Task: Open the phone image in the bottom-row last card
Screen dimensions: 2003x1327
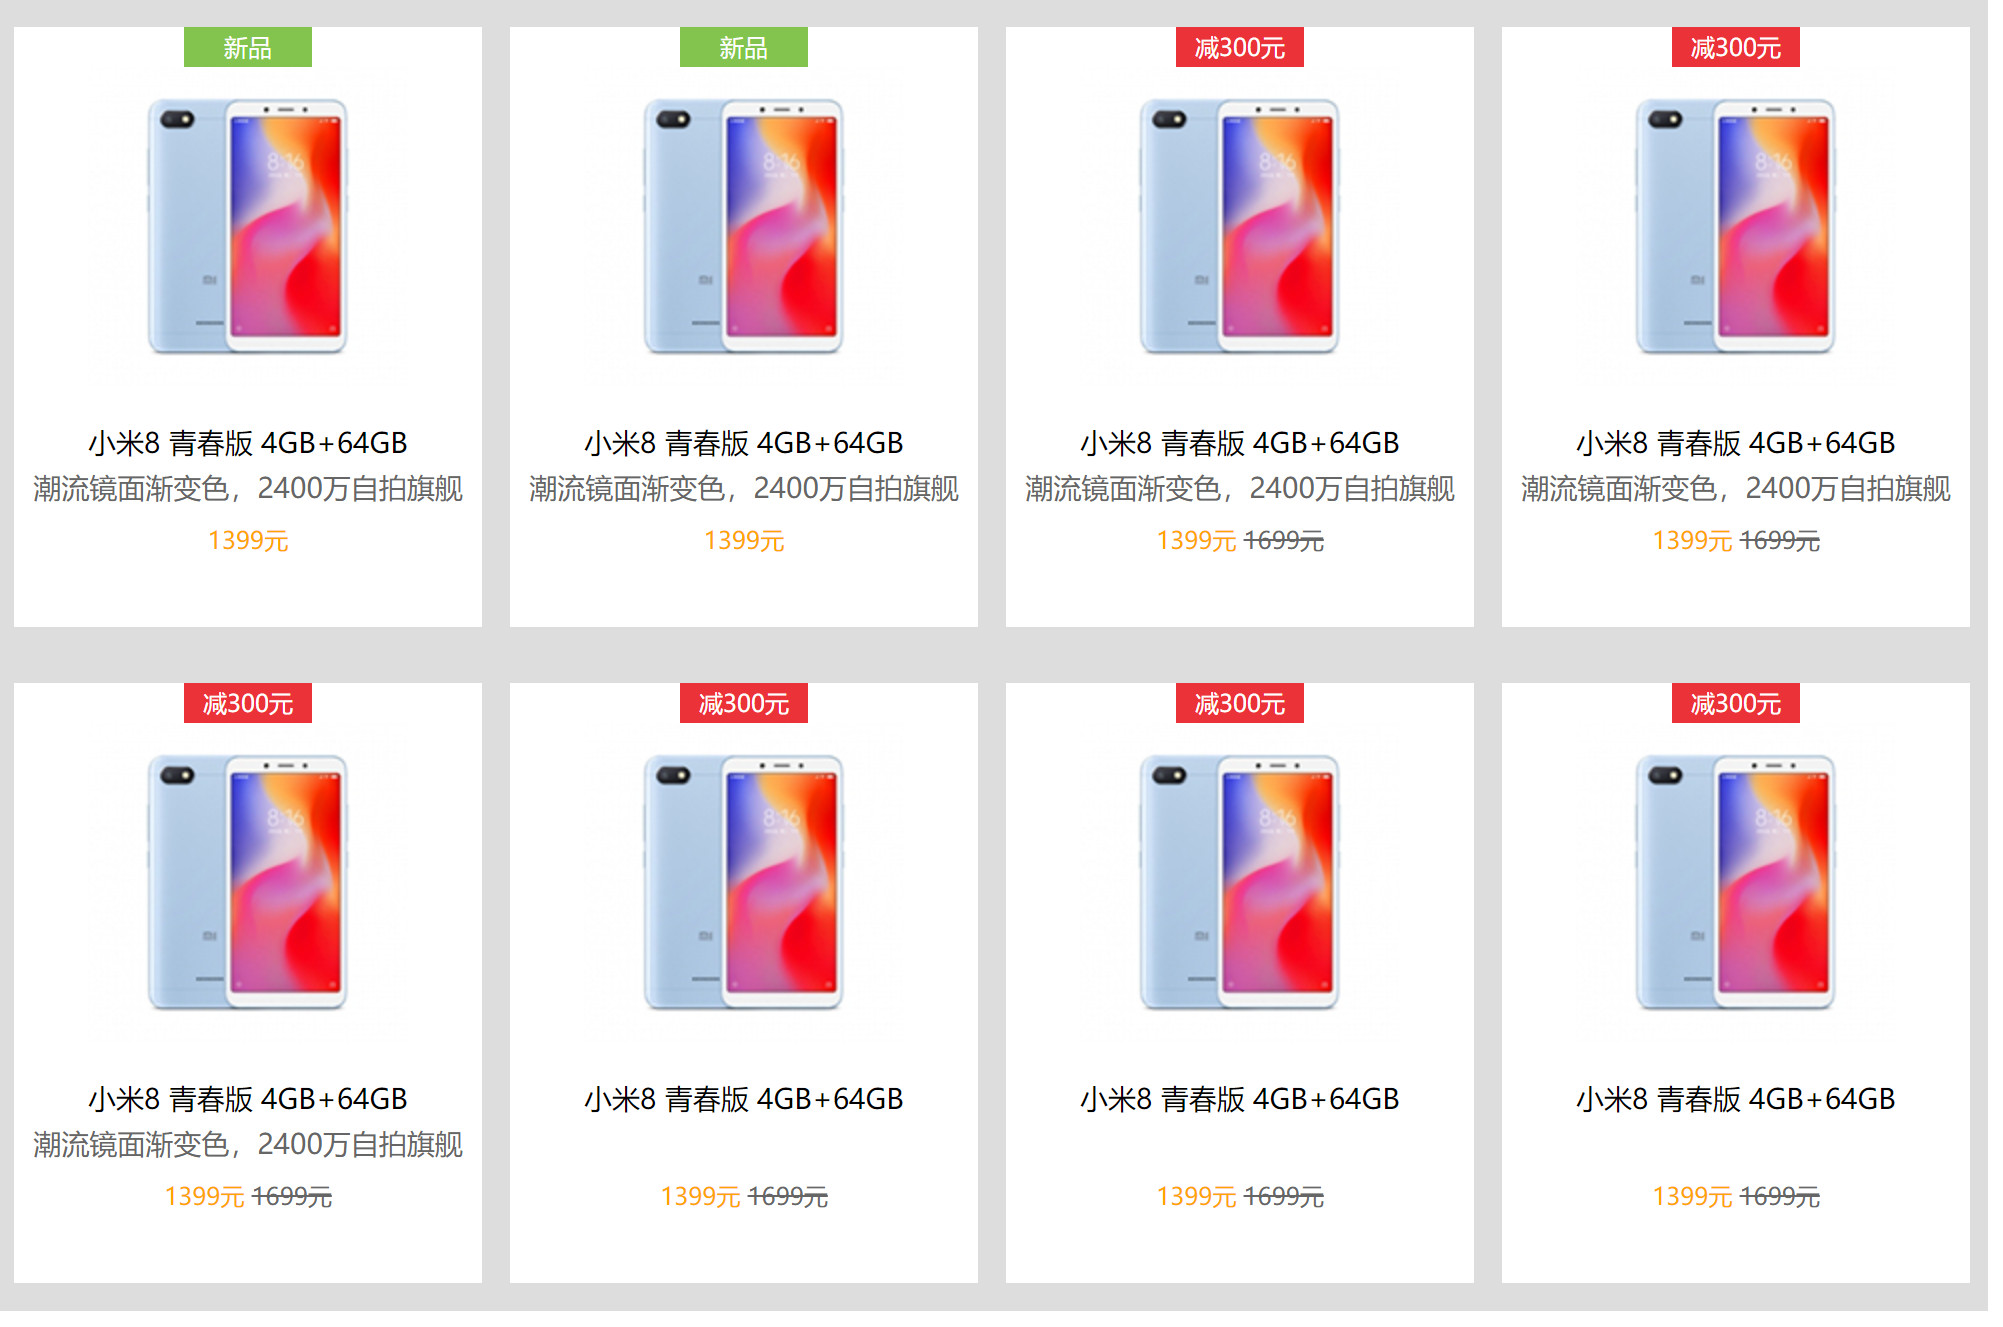Action: pos(1735,882)
